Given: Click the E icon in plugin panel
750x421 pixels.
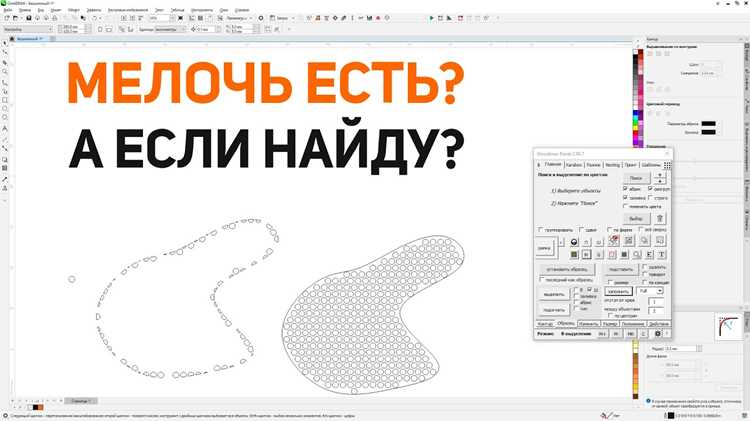Looking at the screenshot, I should click(649, 255).
